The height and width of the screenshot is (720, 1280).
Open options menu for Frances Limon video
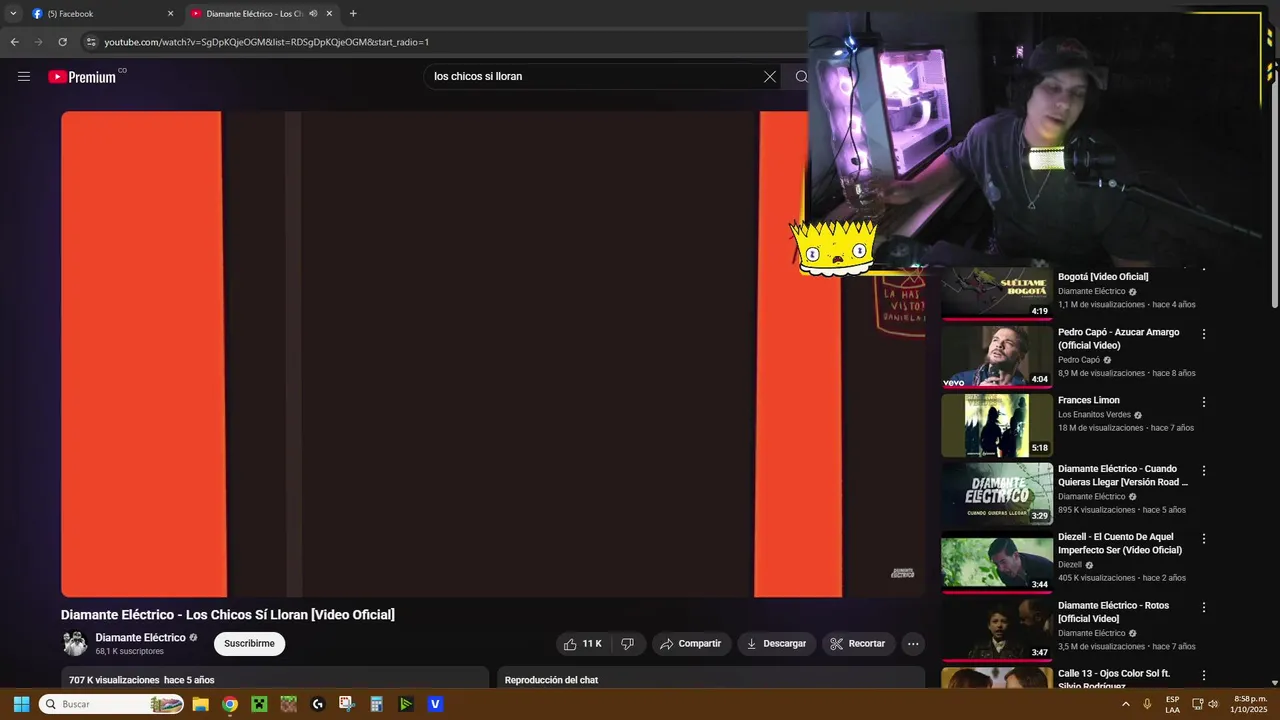[1204, 402]
